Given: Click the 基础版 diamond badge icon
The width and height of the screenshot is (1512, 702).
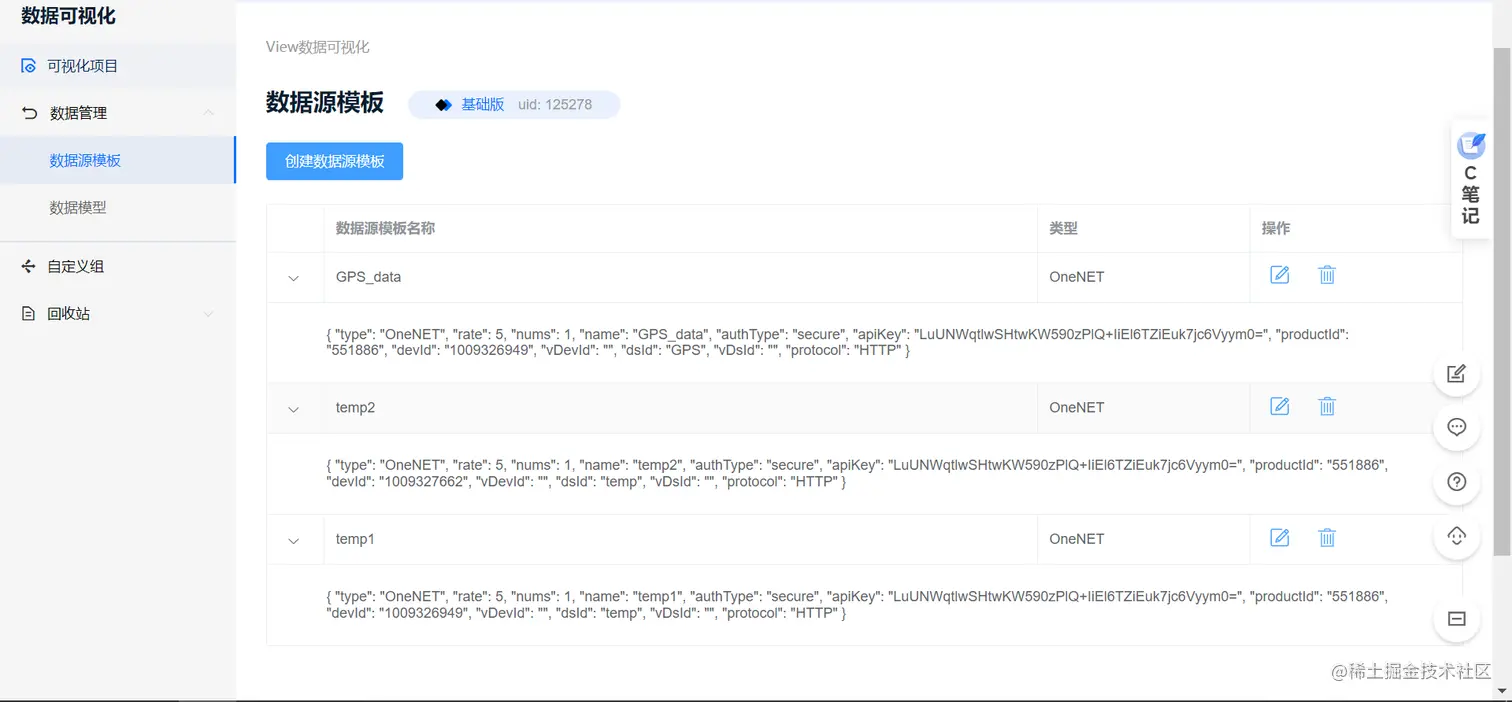Looking at the screenshot, I should point(444,104).
